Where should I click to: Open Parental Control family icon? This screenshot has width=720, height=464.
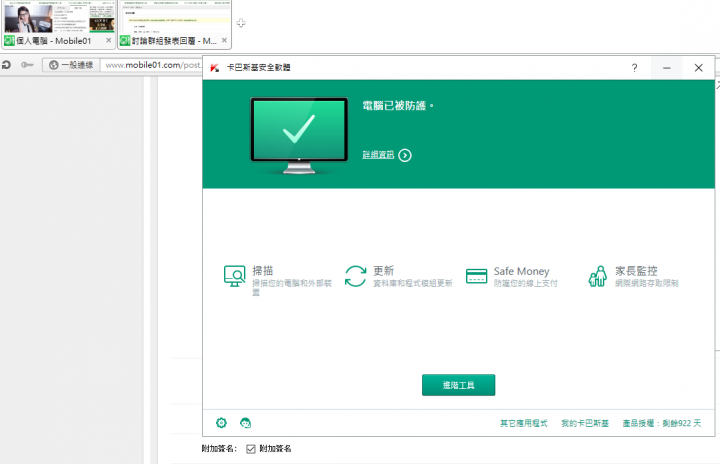597,276
